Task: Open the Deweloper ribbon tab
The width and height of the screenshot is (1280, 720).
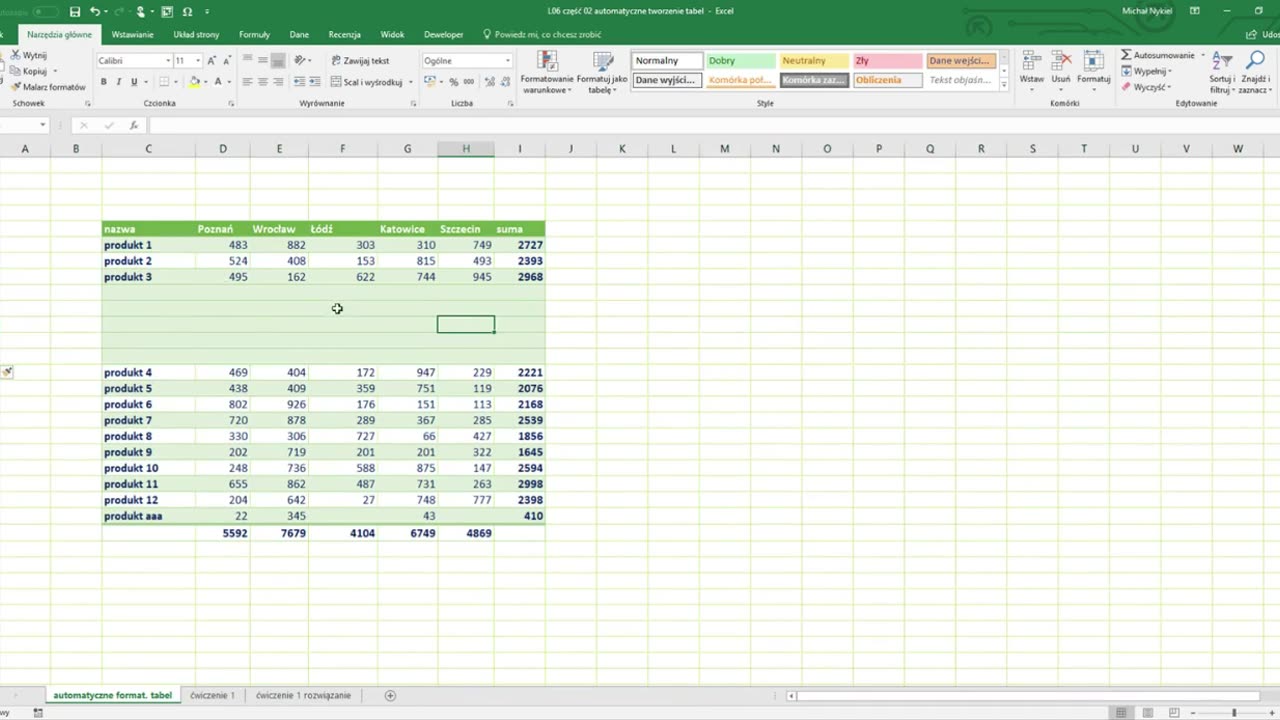Action: tap(443, 34)
